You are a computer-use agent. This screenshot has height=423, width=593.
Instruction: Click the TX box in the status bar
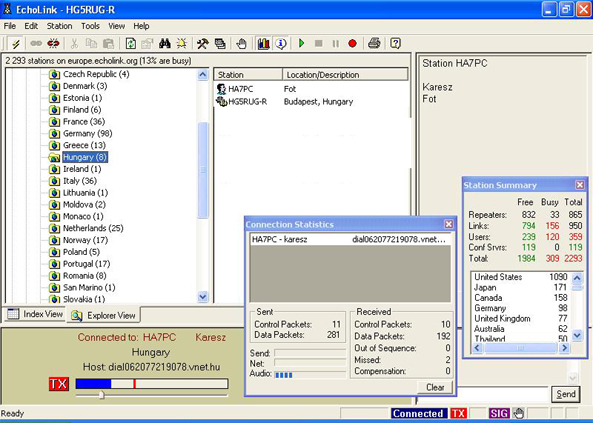tap(458, 414)
